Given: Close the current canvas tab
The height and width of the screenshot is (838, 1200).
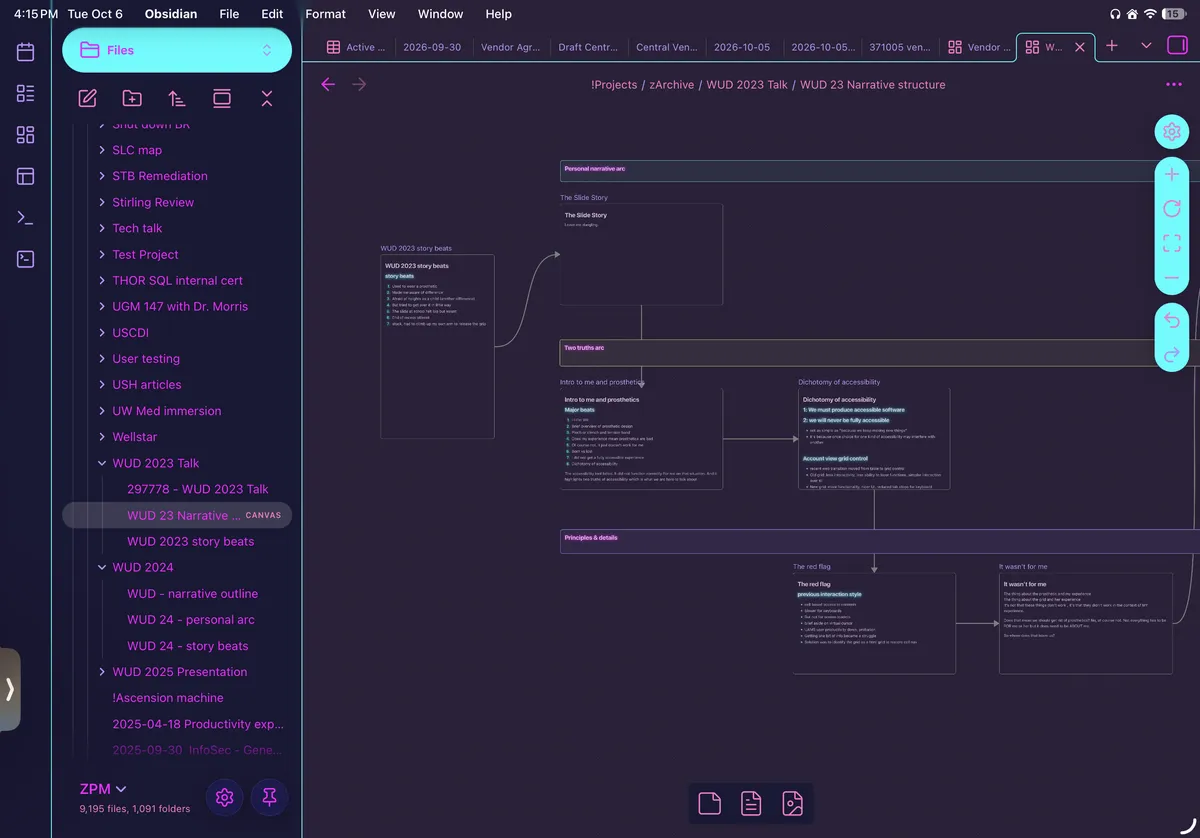Looking at the screenshot, I should tap(1080, 47).
